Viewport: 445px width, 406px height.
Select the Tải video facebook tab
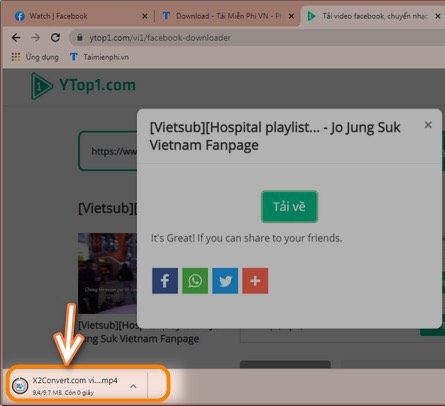pyautogui.click(x=373, y=16)
